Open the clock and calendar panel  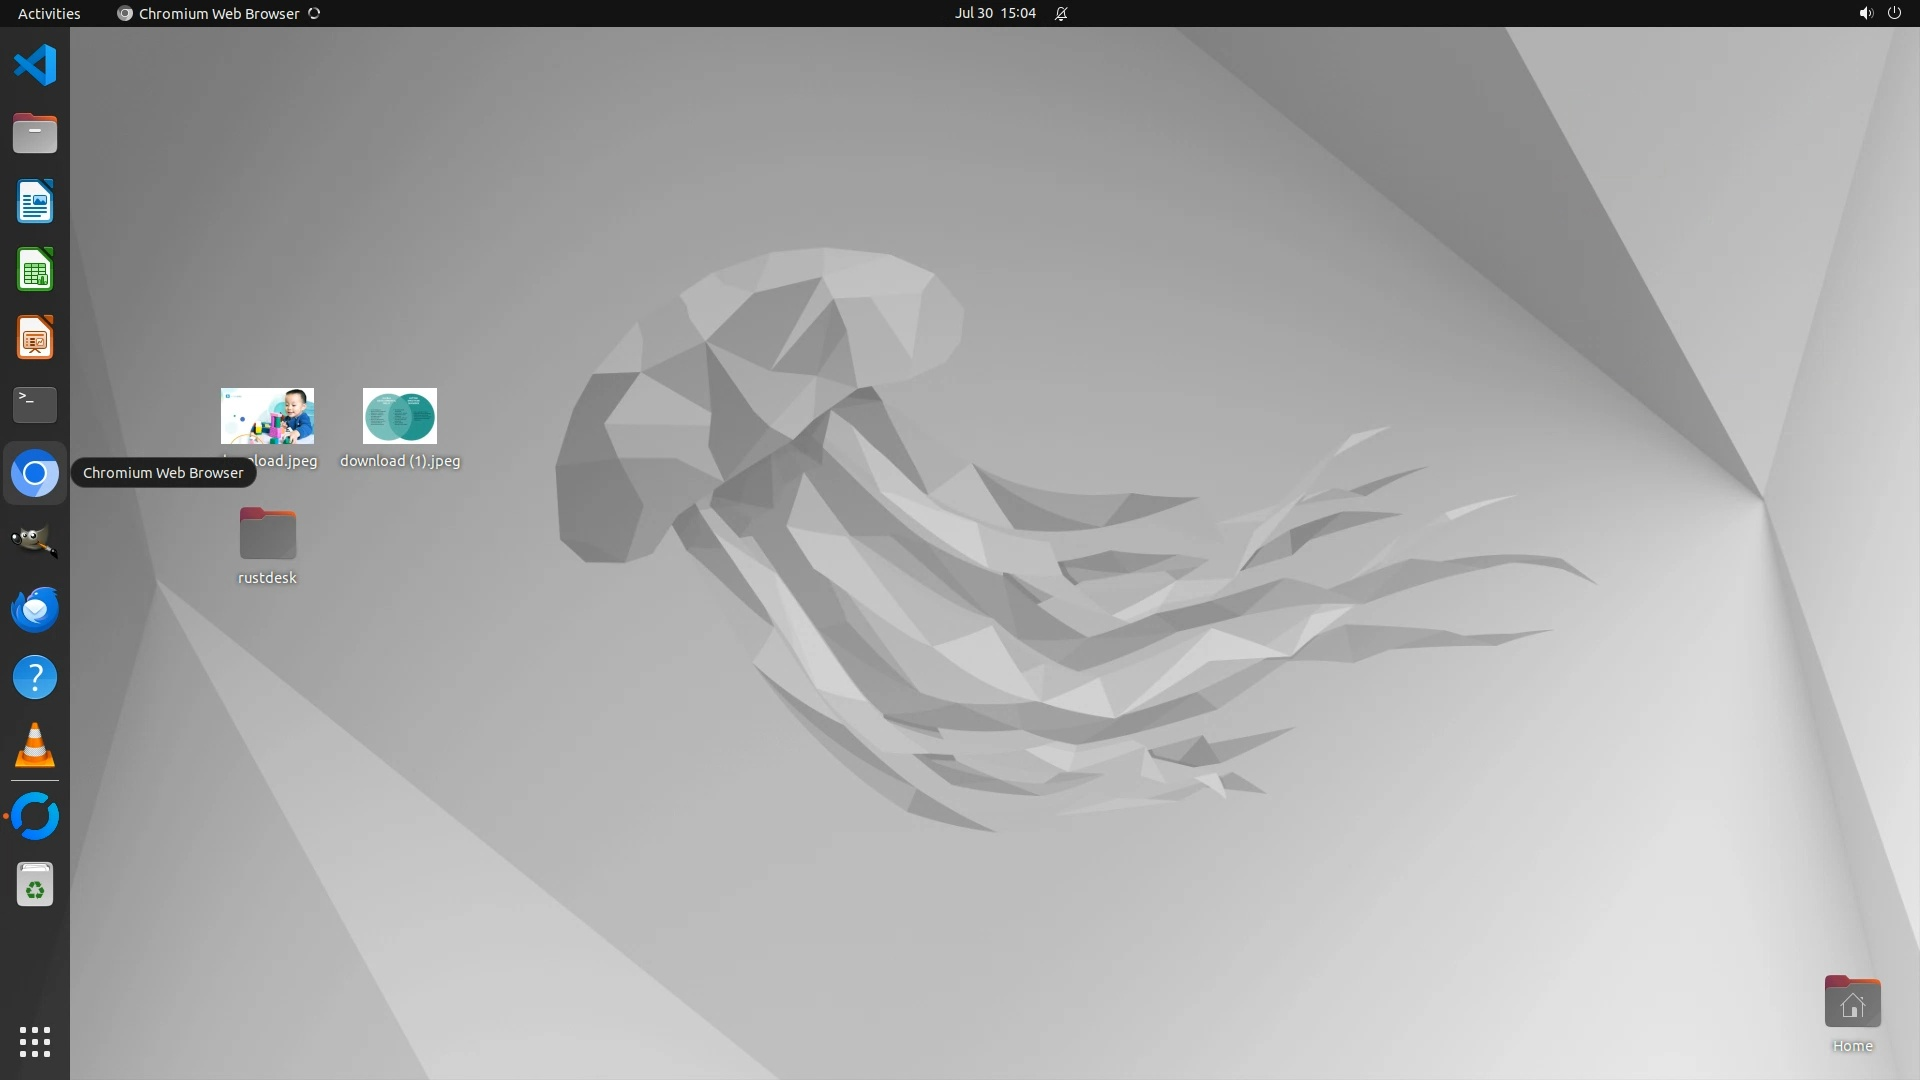pos(995,13)
